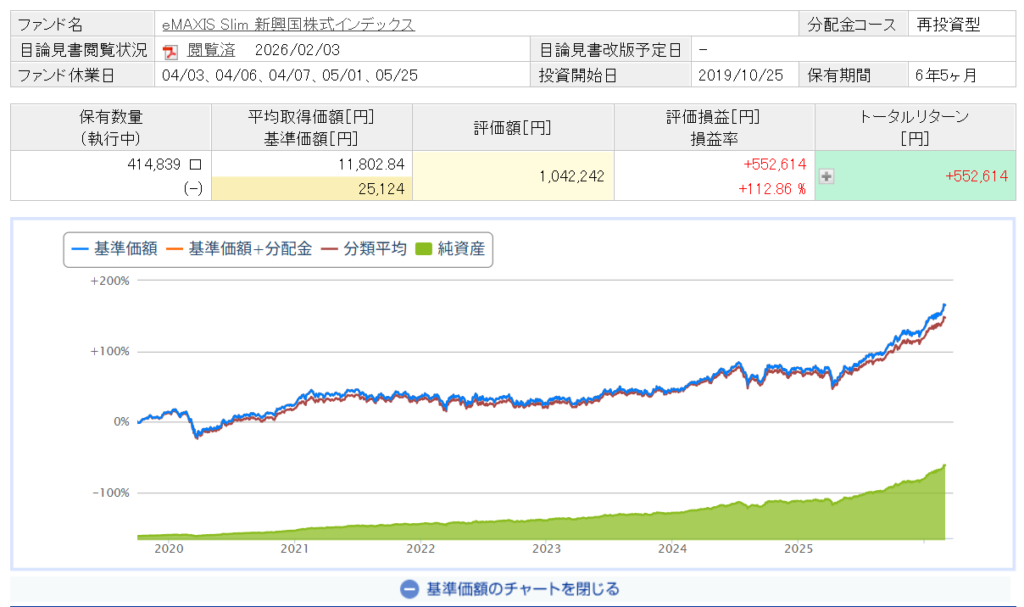Click the plus icon beside total return
Screen dimensions: 1024x607
click(x=826, y=176)
